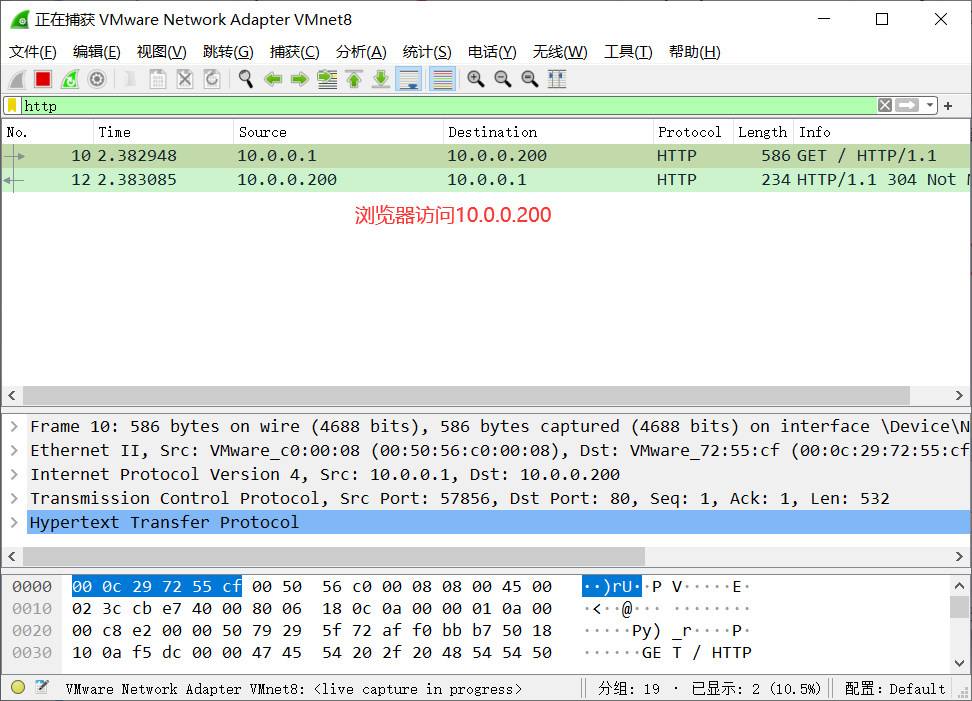Click the expert information status circle

pyautogui.click(x=17, y=687)
